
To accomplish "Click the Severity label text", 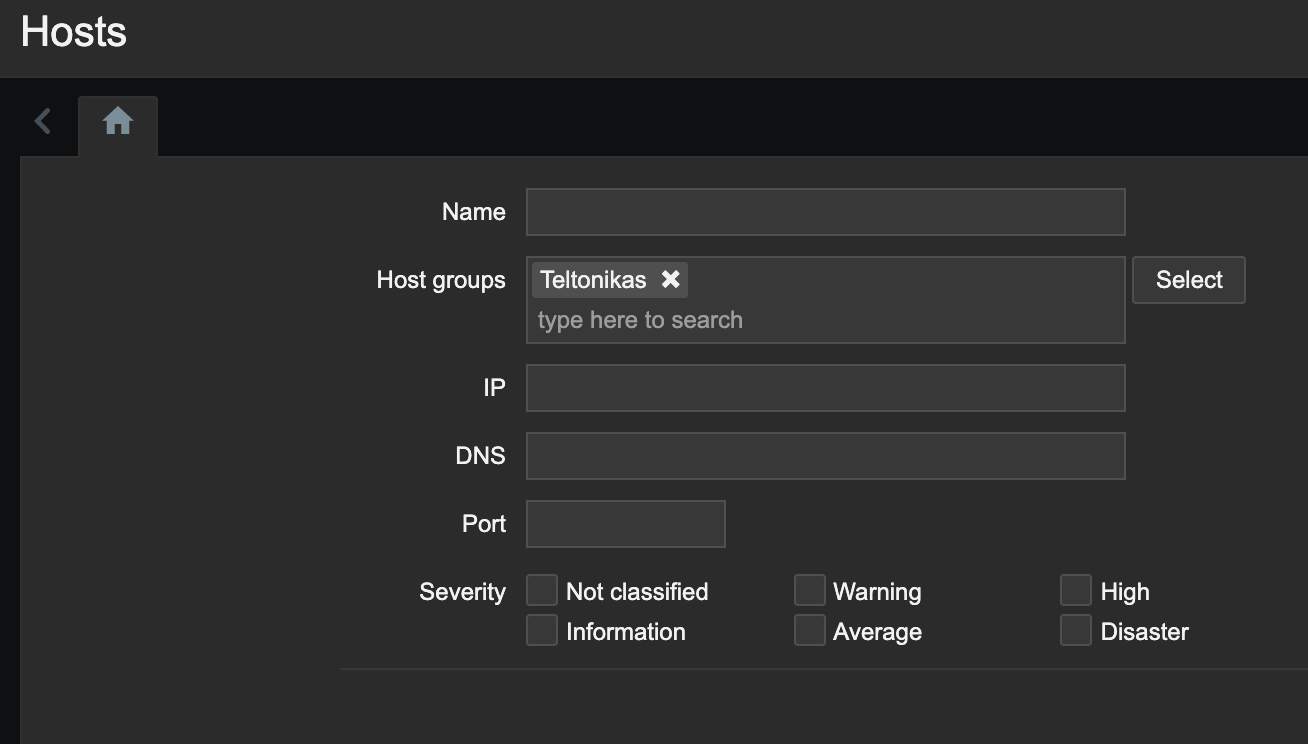I will click(462, 592).
